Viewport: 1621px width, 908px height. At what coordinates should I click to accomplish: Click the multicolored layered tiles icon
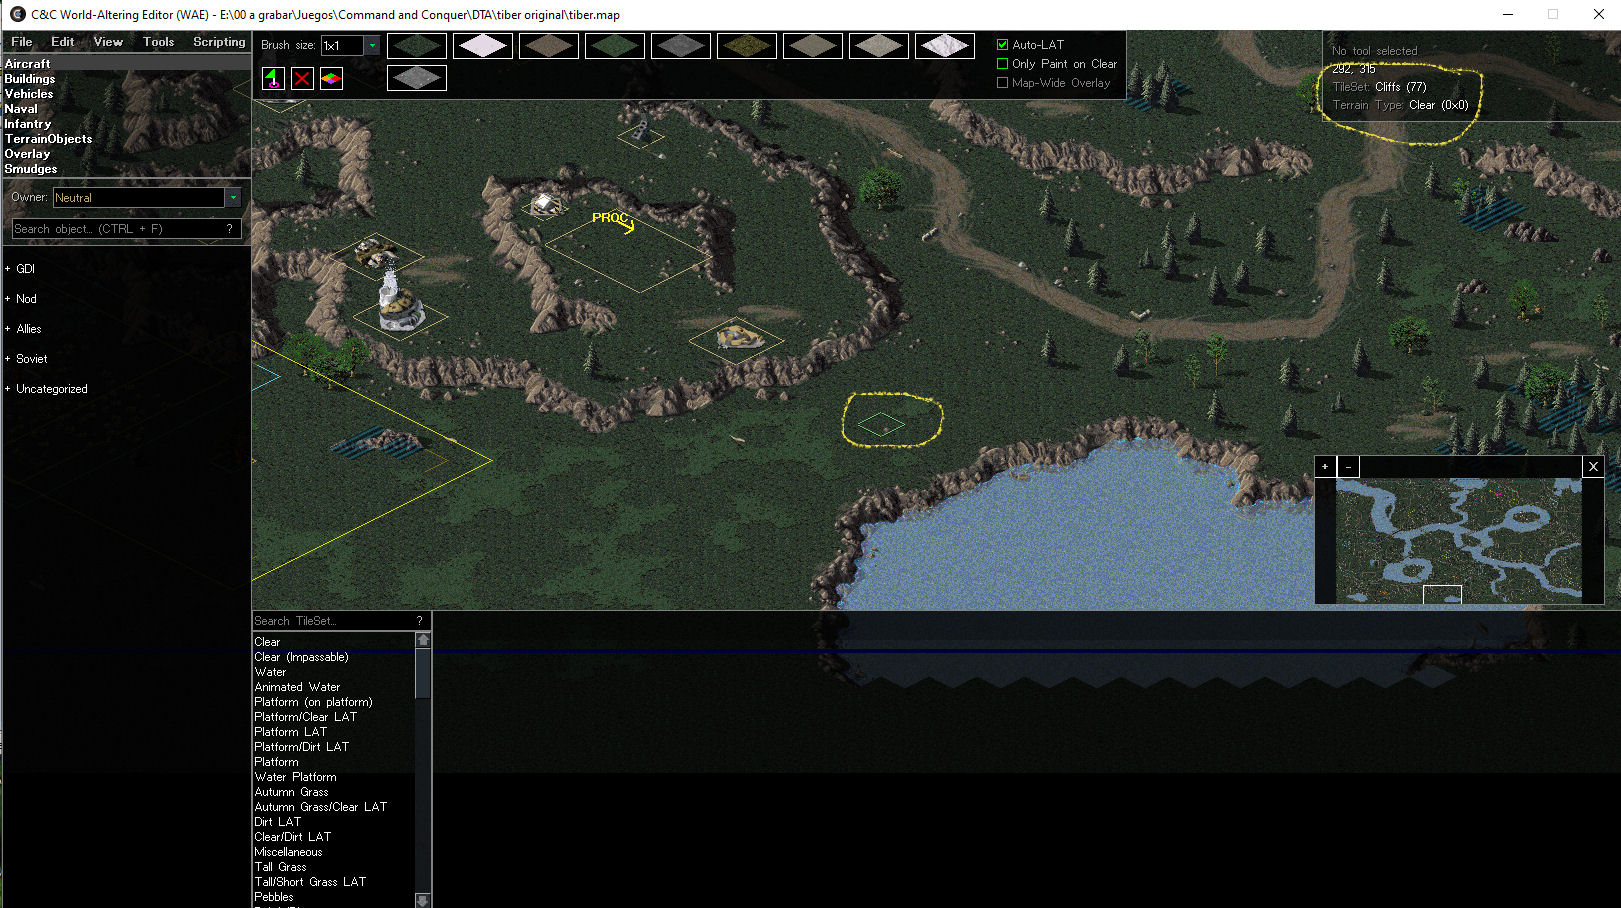pos(331,79)
